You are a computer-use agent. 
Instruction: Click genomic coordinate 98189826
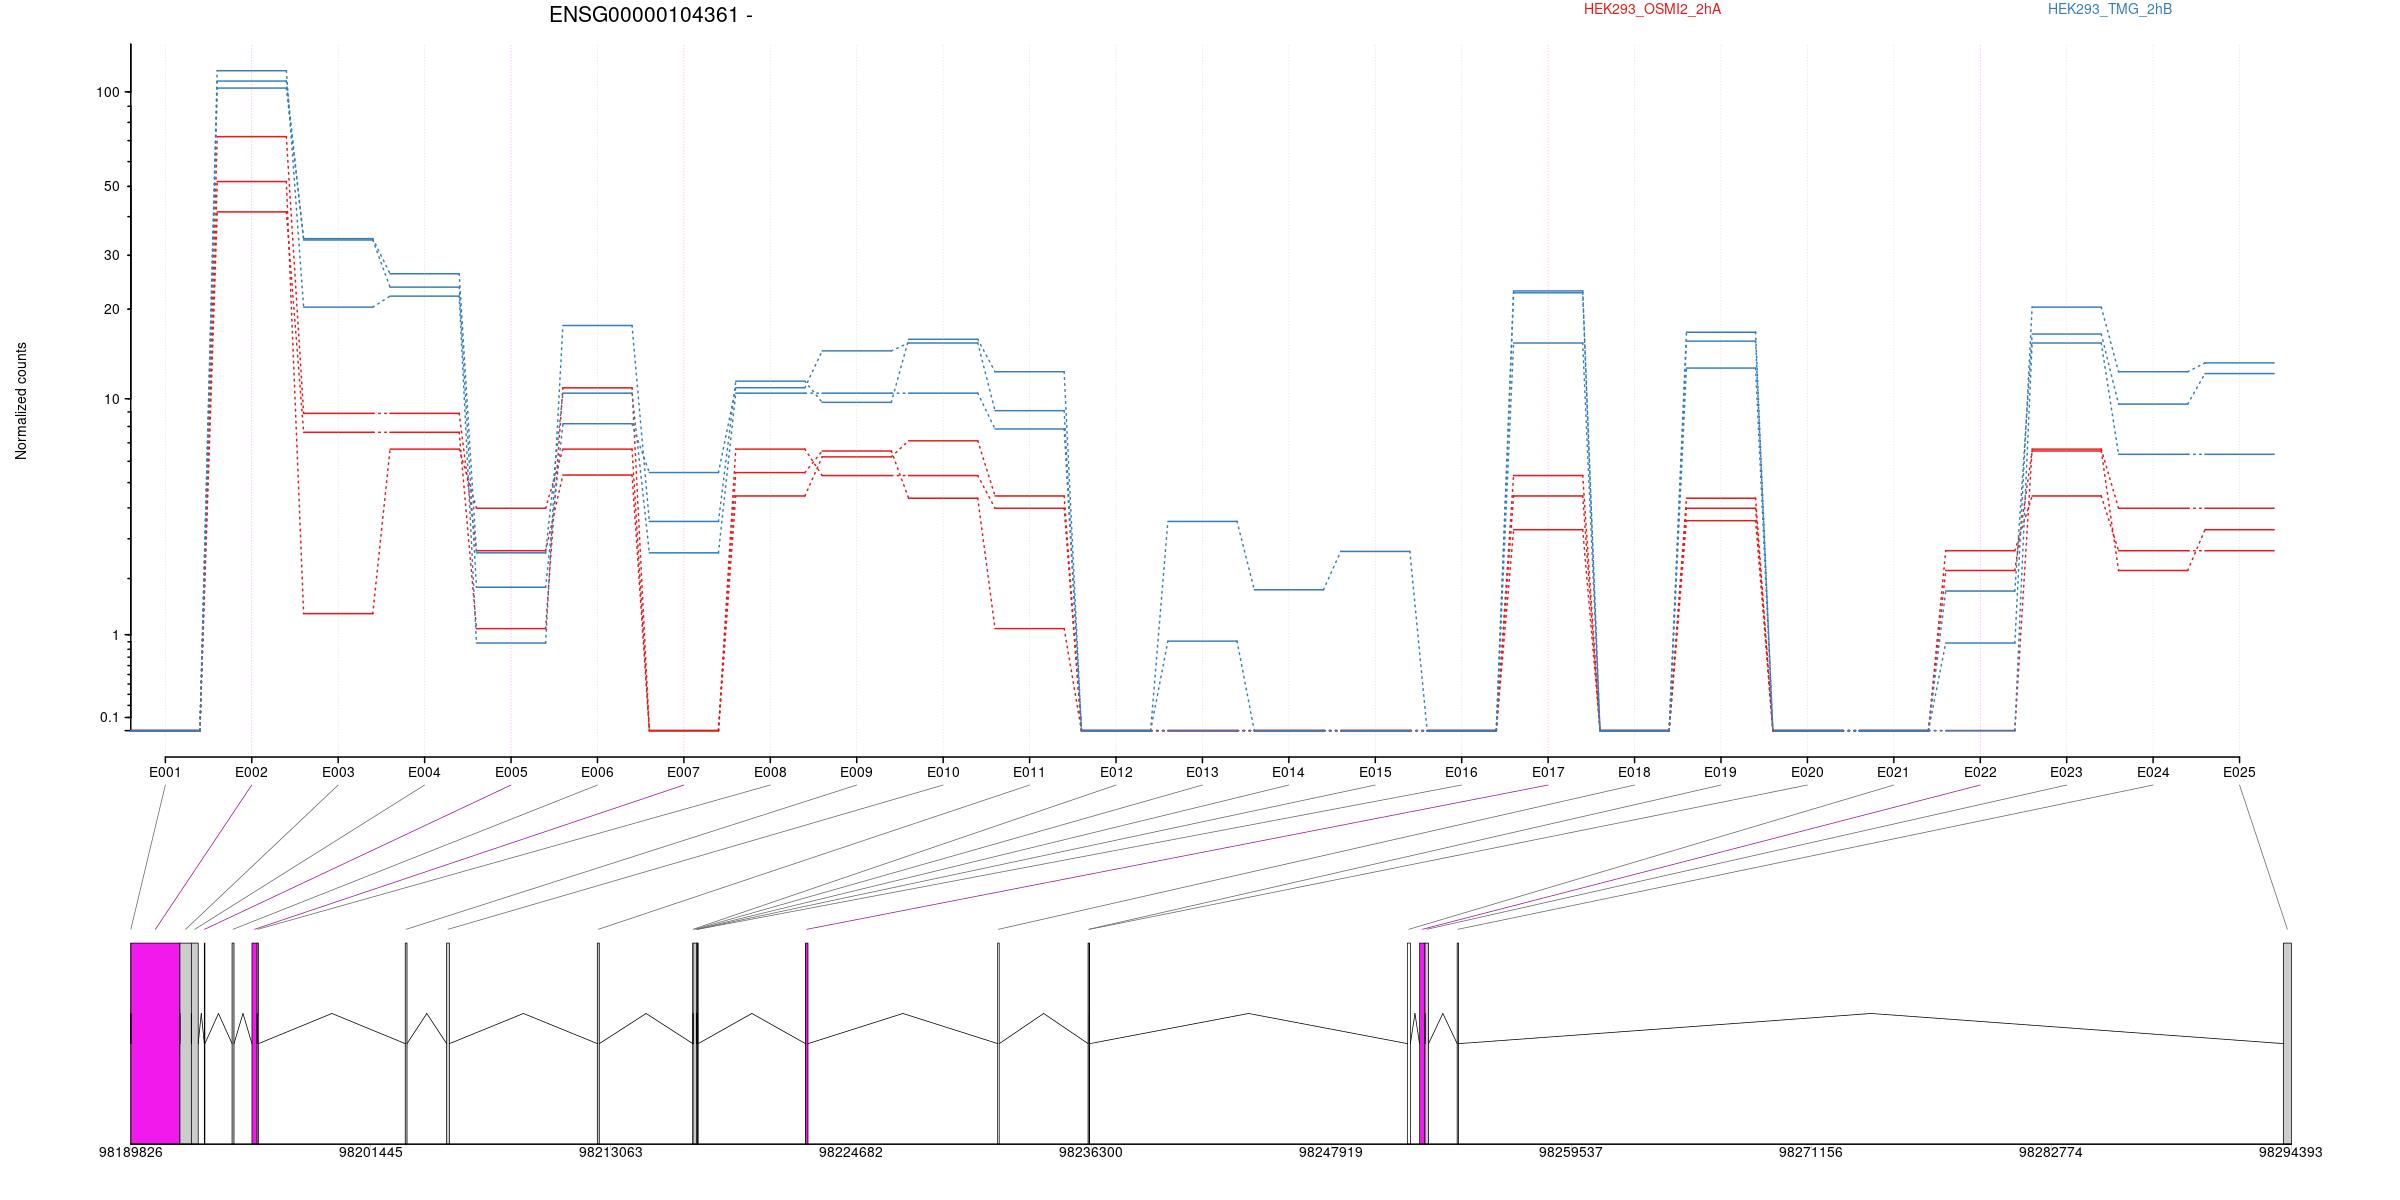[131, 1152]
